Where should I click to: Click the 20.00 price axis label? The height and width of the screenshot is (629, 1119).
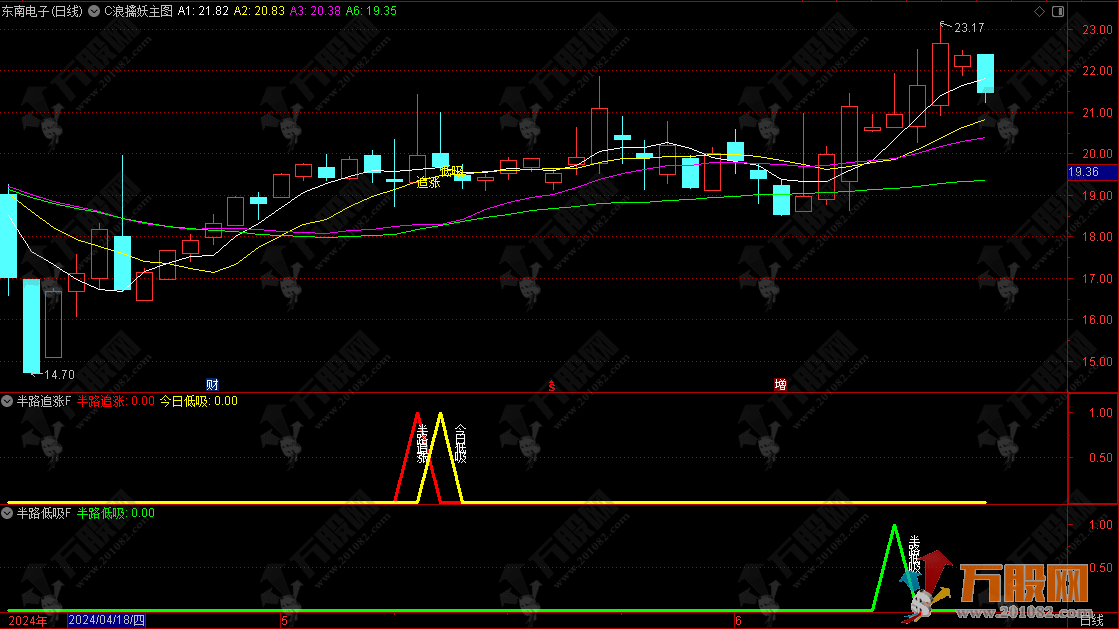tap(1097, 154)
